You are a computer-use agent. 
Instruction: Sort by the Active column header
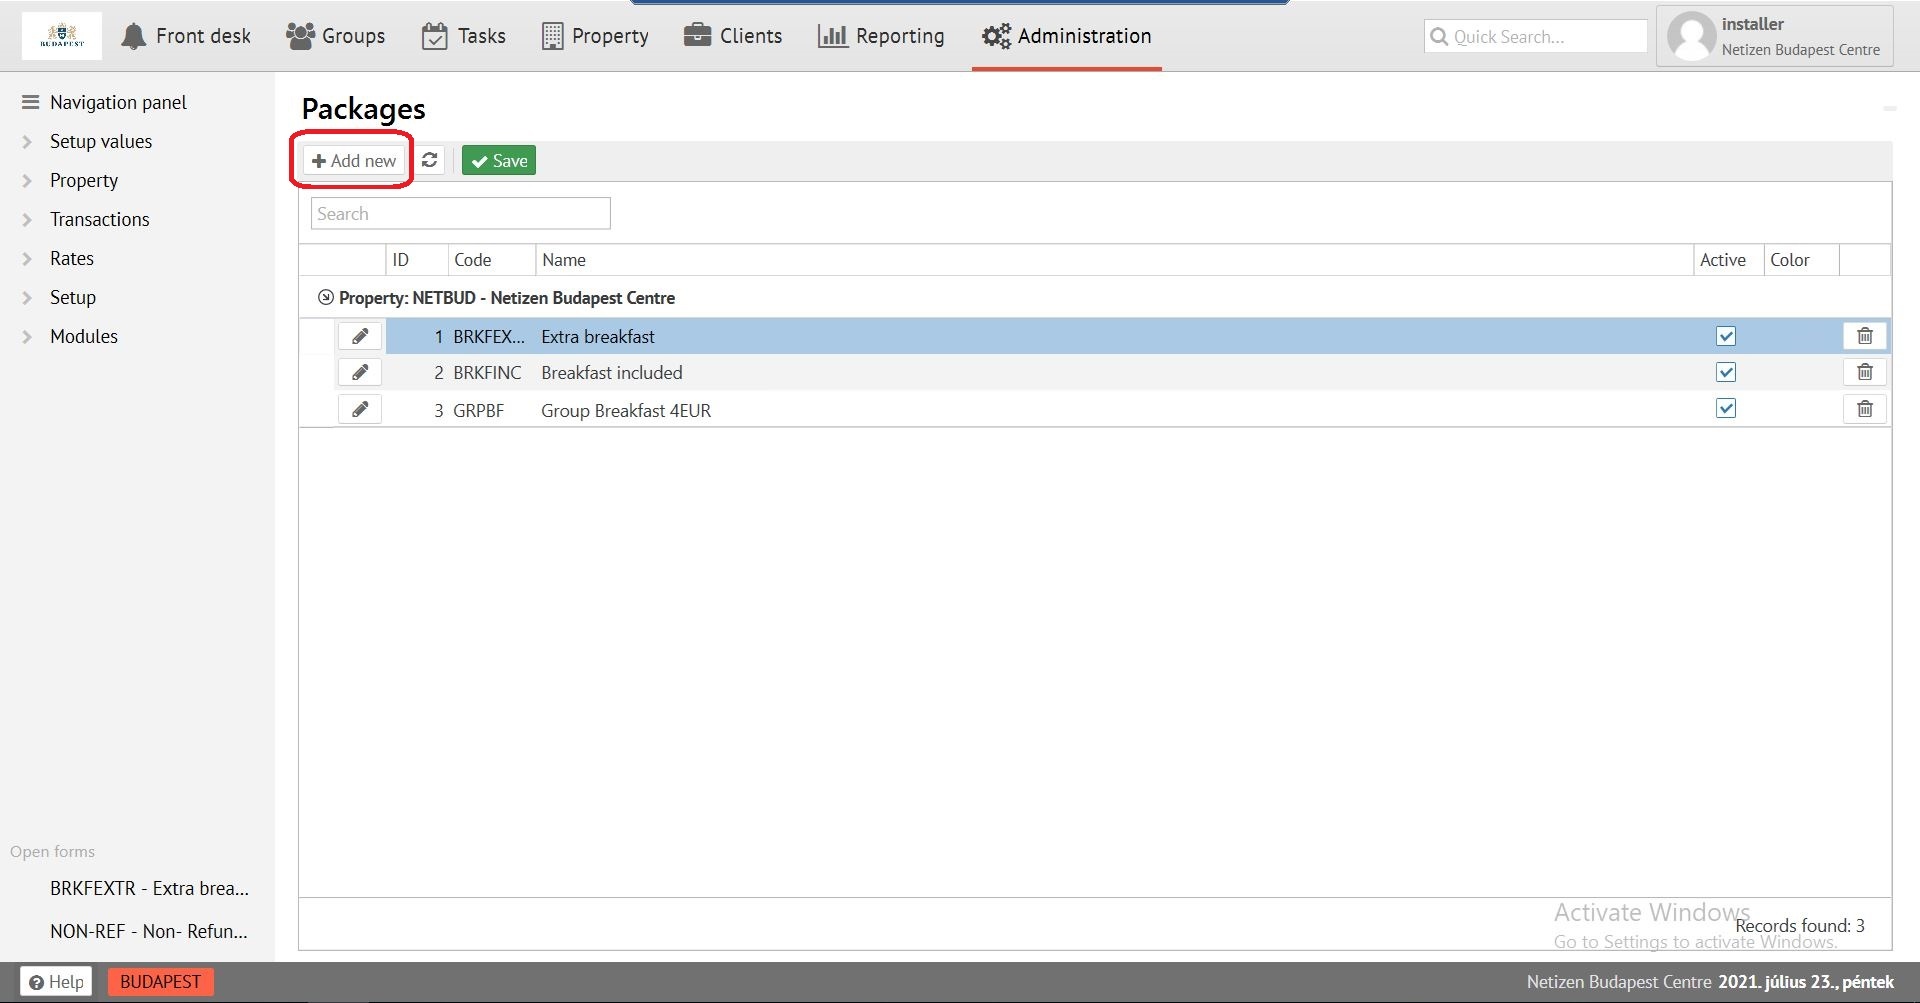pyautogui.click(x=1727, y=260)
